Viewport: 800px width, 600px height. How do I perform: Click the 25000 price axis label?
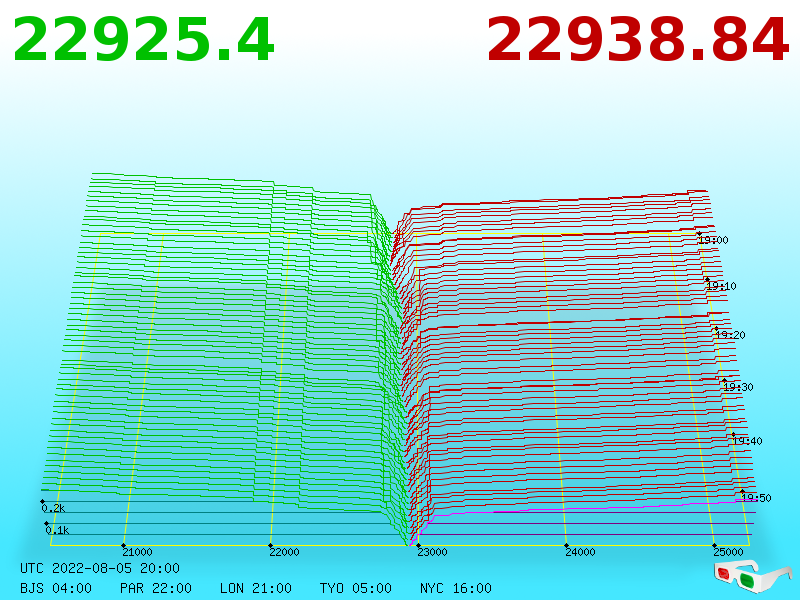728,552
